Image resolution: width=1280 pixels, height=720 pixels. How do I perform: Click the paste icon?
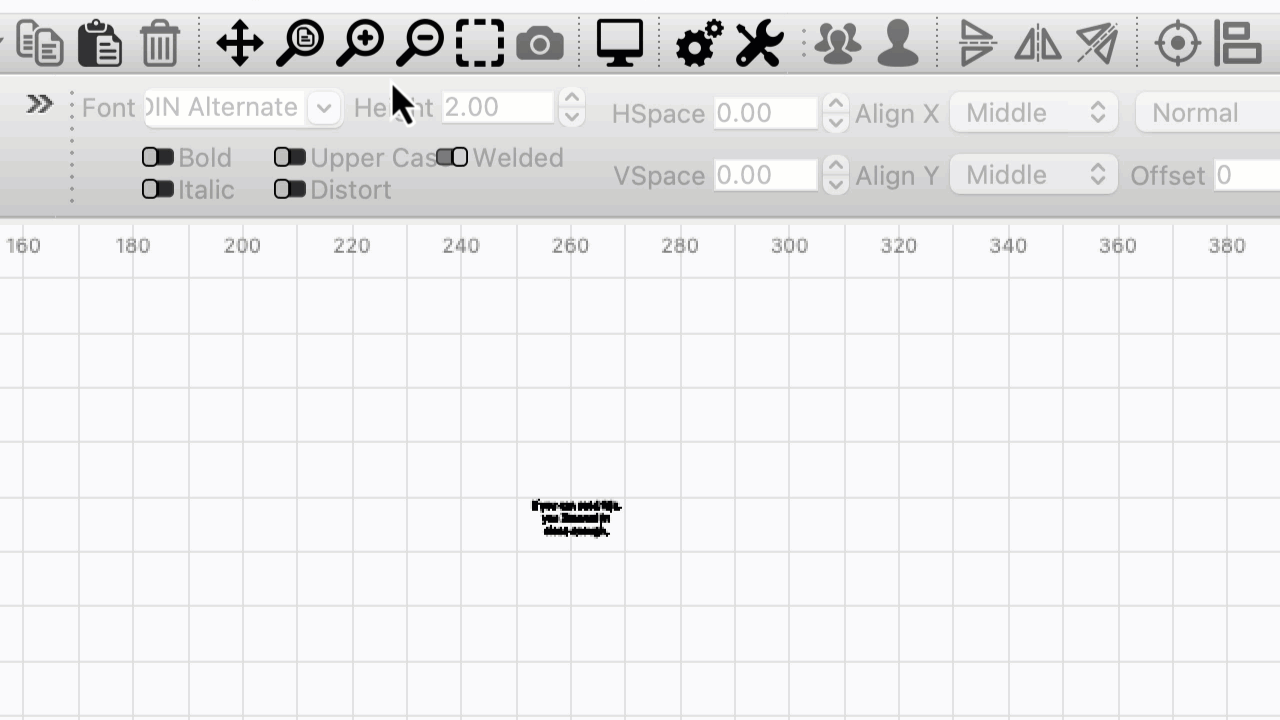pyautogui.click(x=100, y=43)
